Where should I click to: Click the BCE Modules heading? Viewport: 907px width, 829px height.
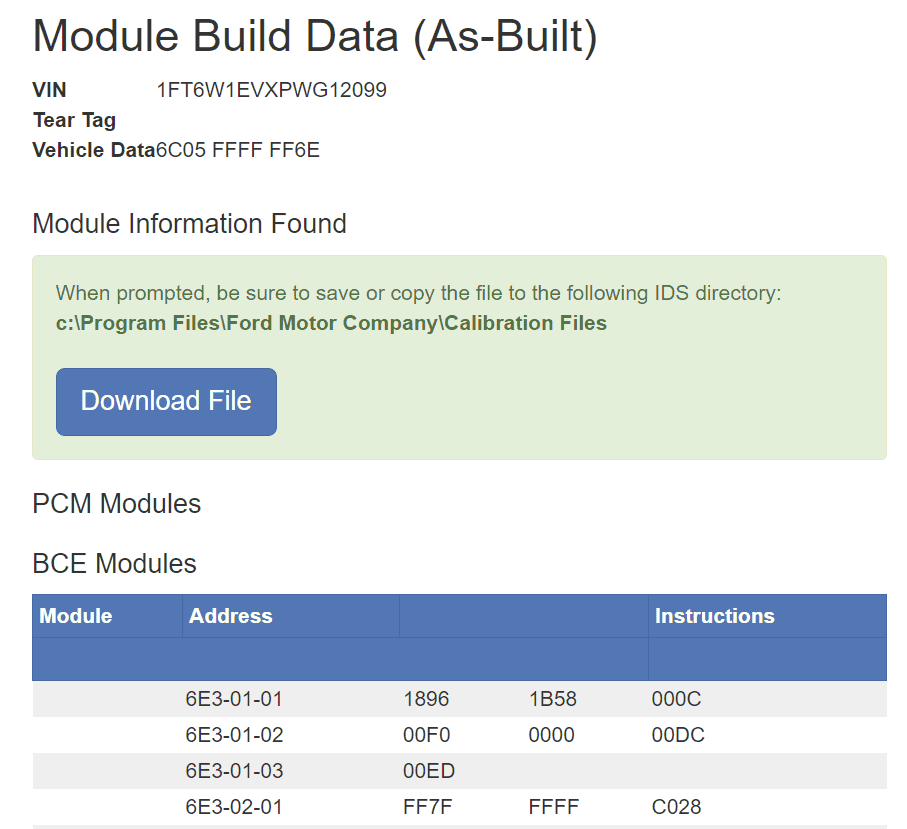coord(115,564)
